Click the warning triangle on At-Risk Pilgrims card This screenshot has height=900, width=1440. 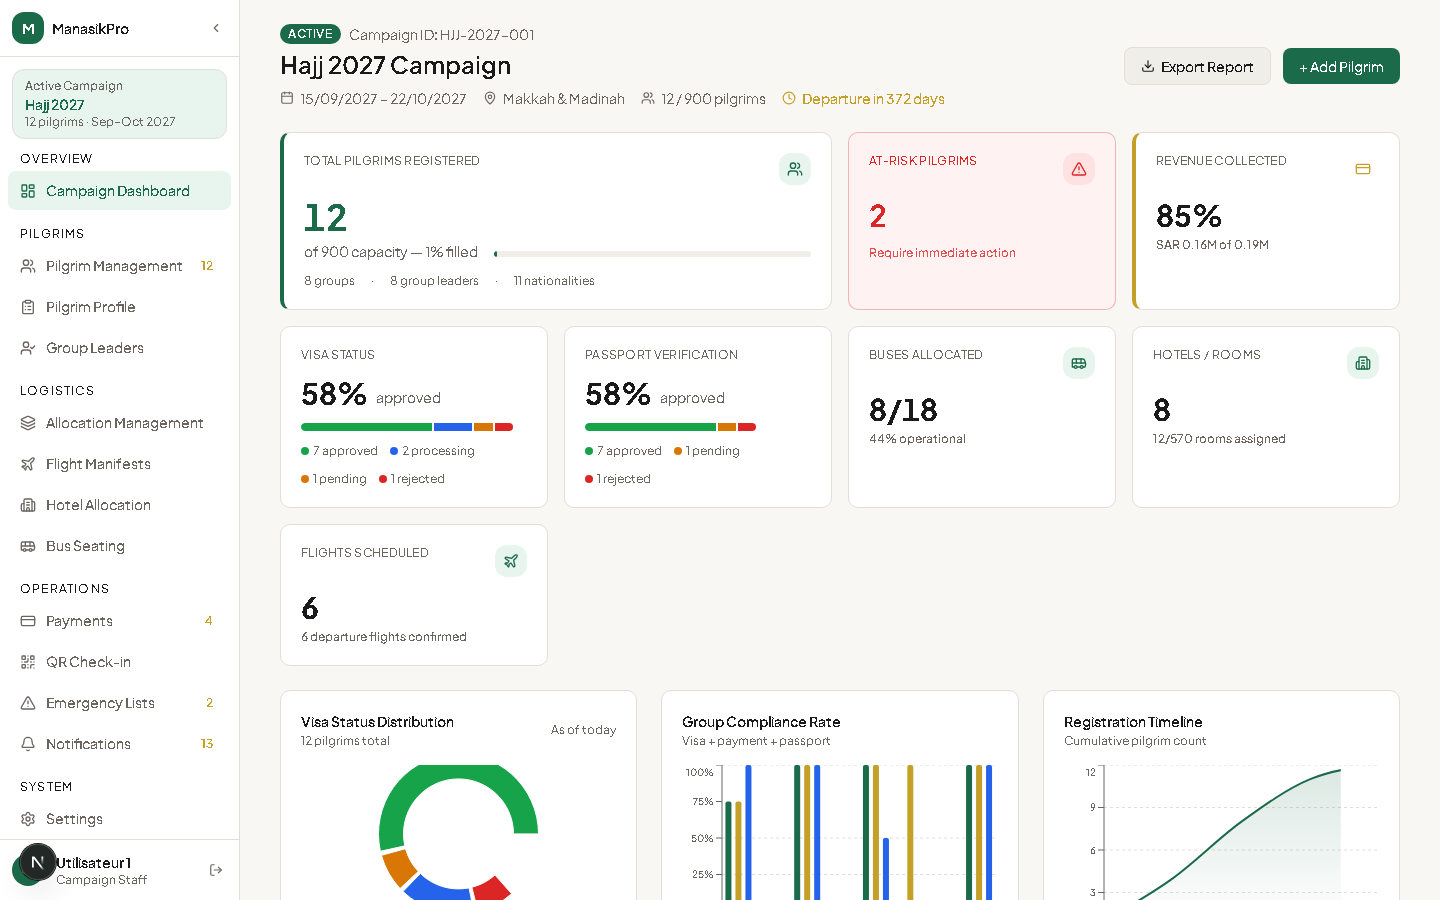click(1079, 169)
